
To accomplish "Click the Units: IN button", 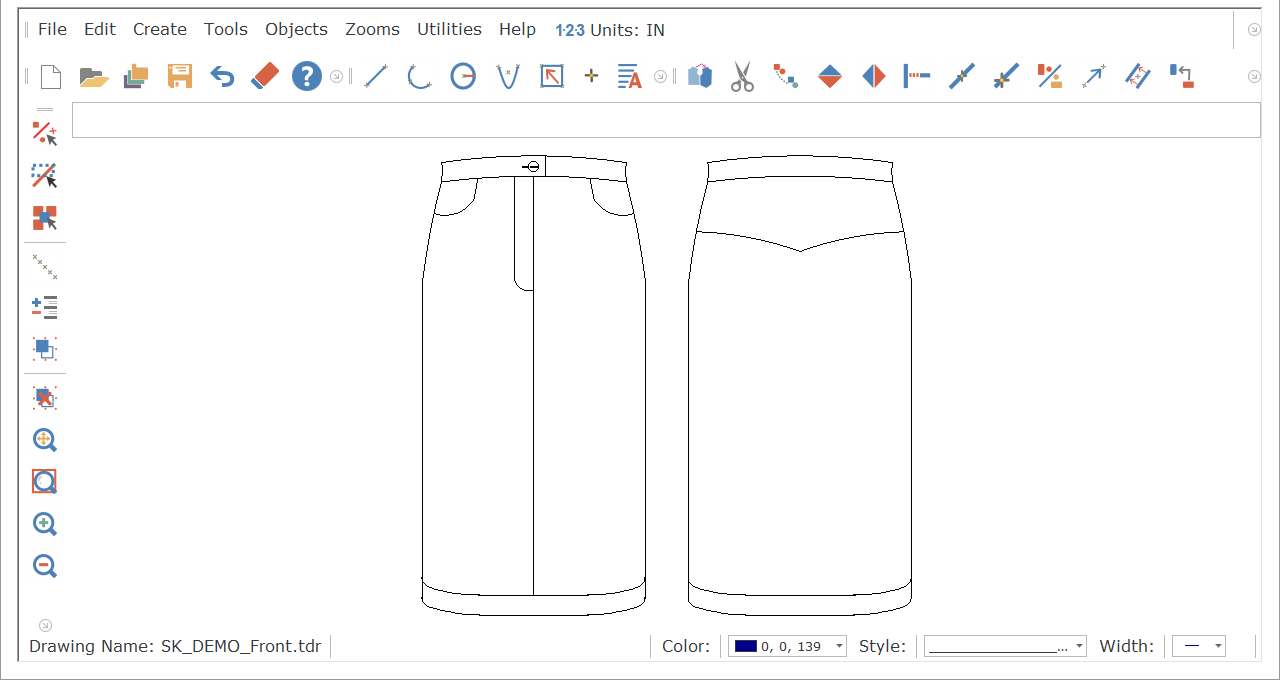I will click(610, 30).
